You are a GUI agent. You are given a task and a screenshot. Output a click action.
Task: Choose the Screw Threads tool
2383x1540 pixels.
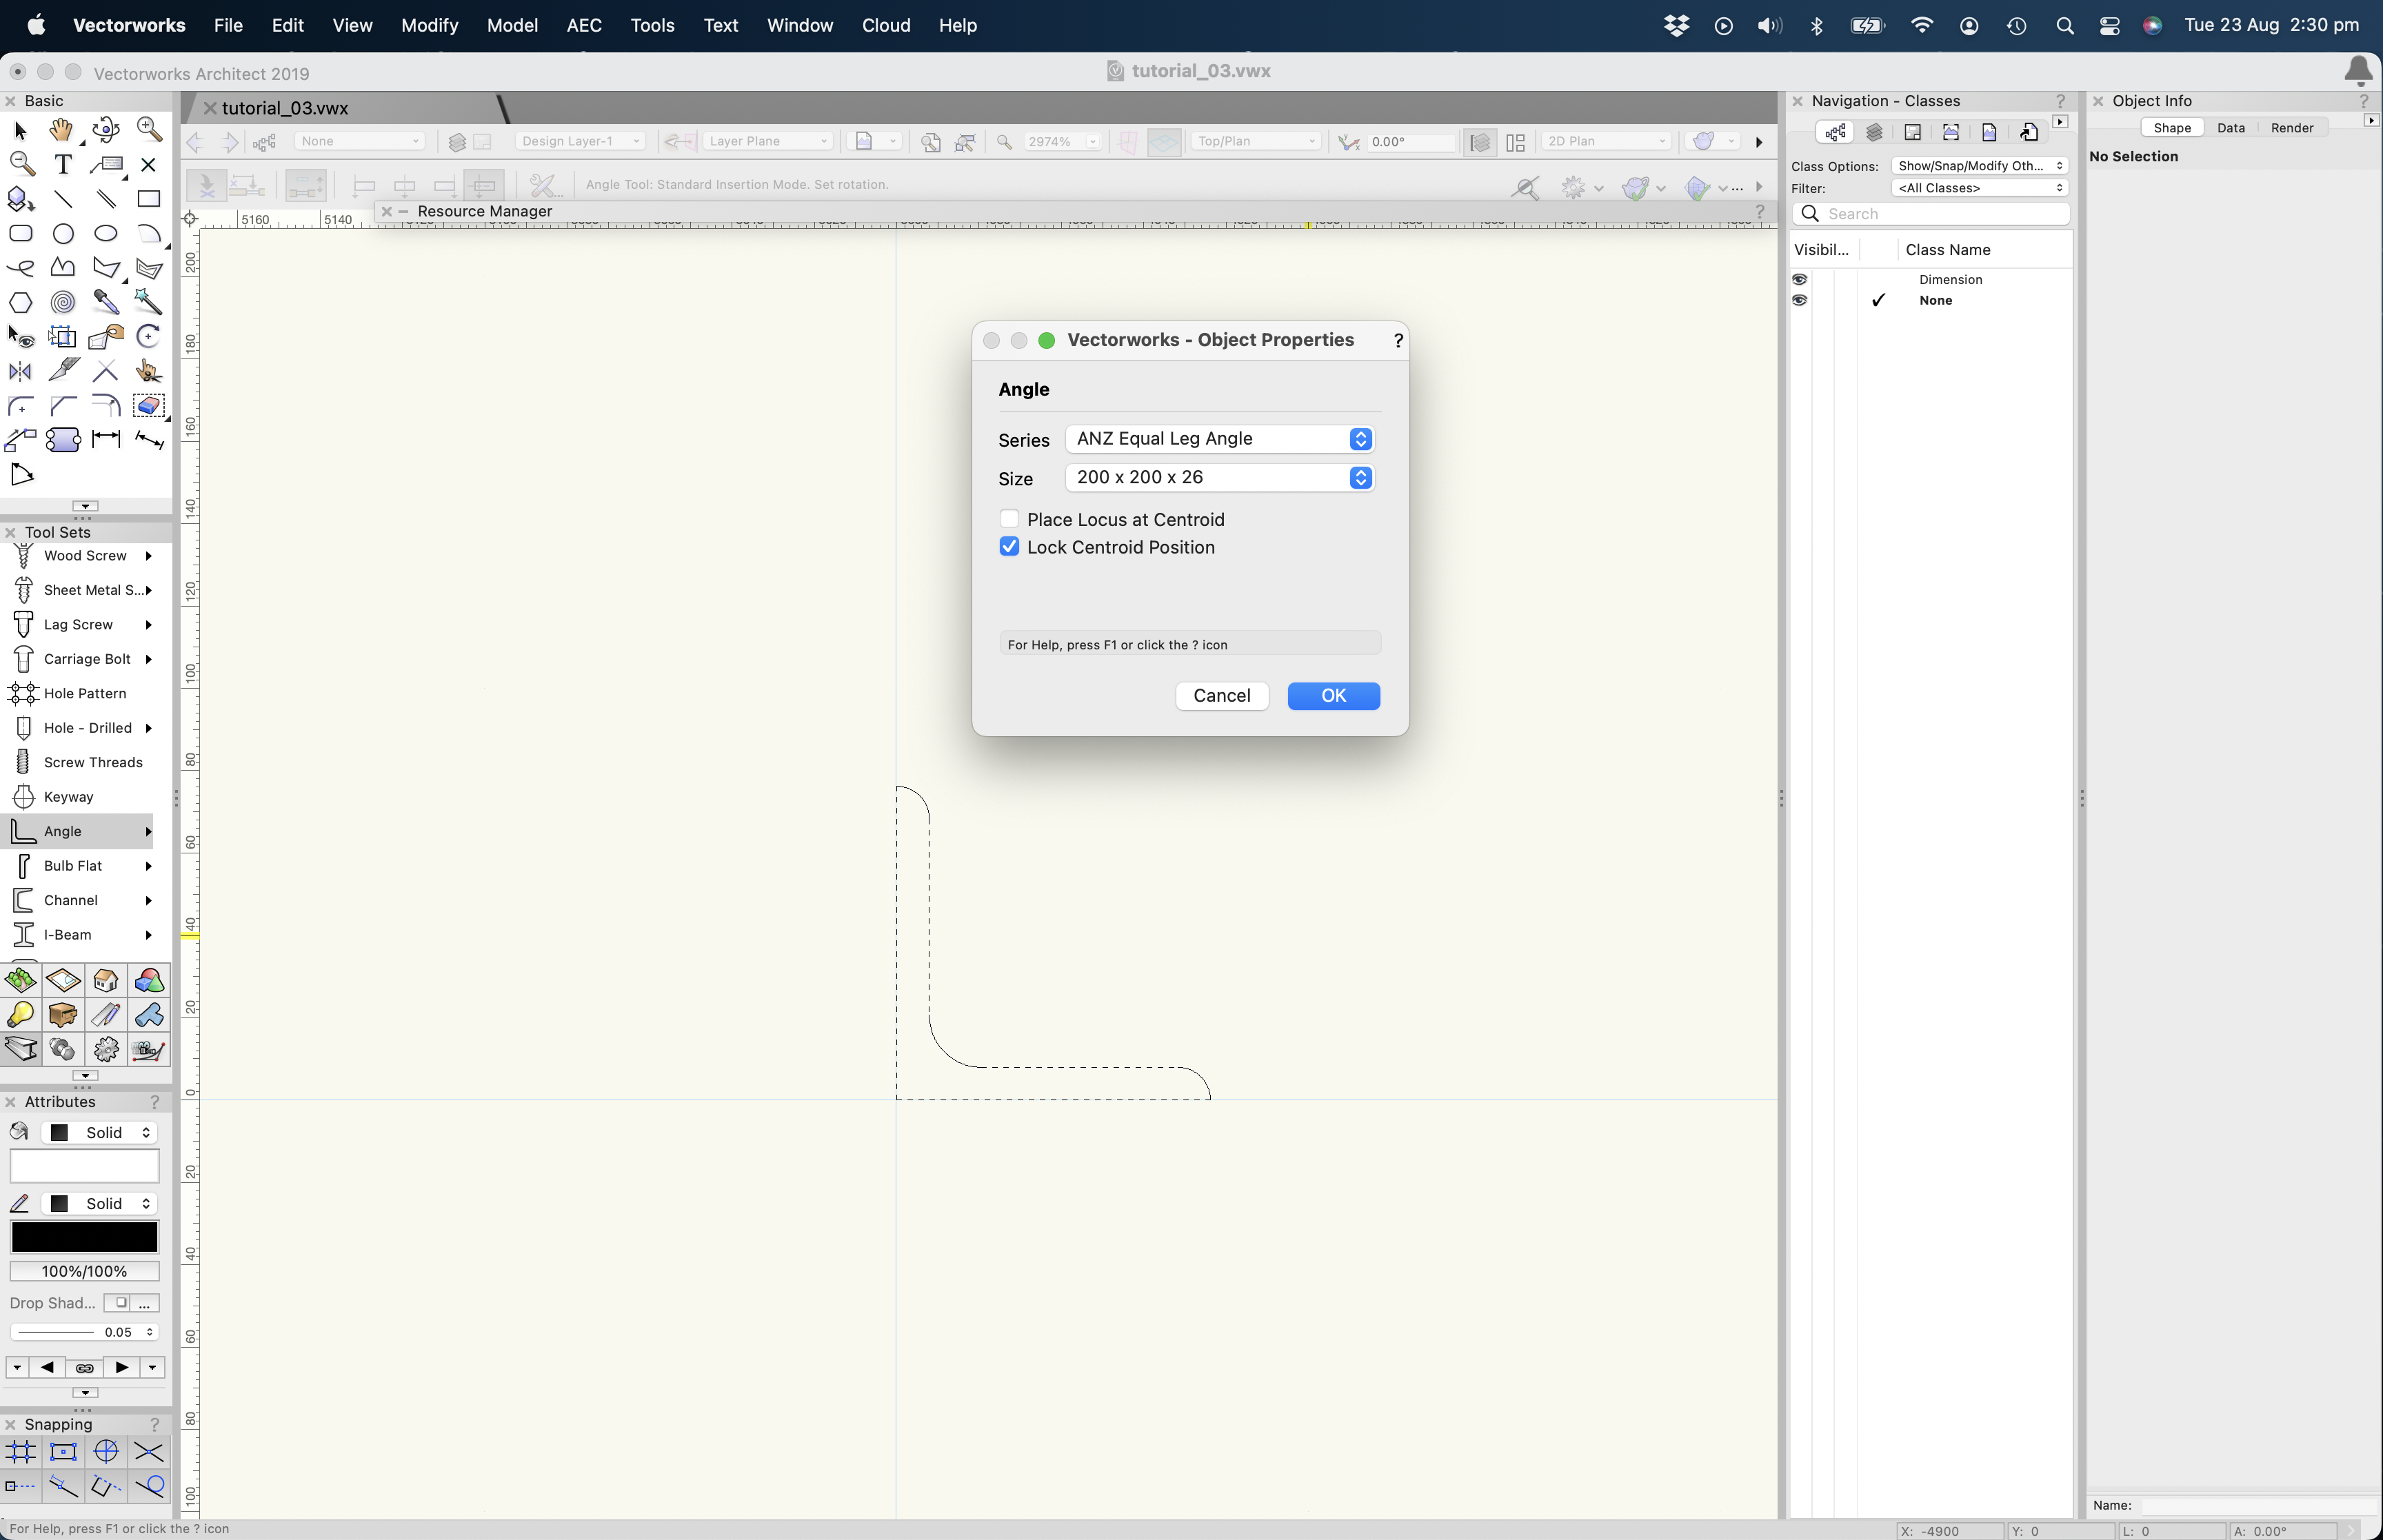(x=92, y=762)
